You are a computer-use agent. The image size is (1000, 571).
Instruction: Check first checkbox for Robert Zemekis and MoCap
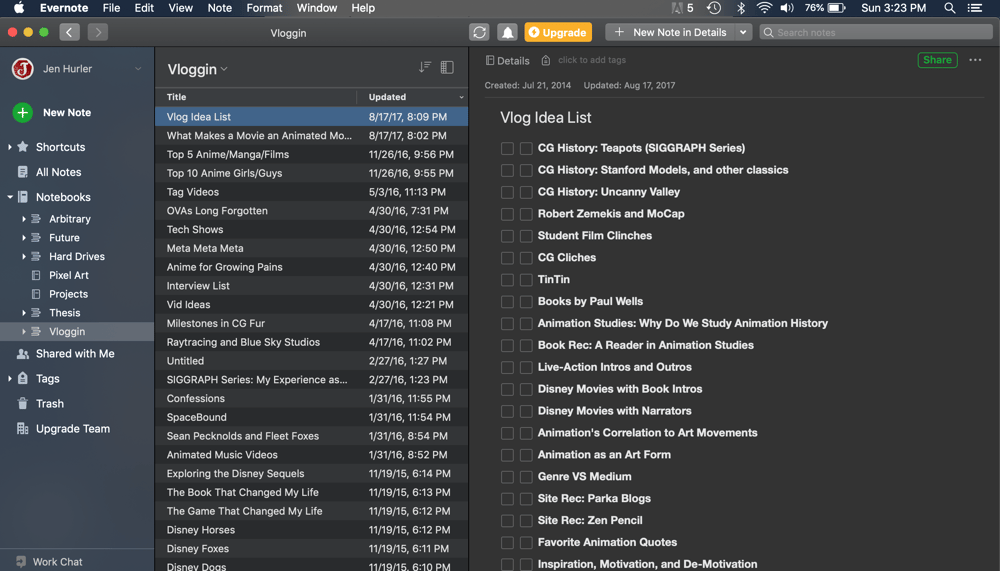click(x=507, y=214)
